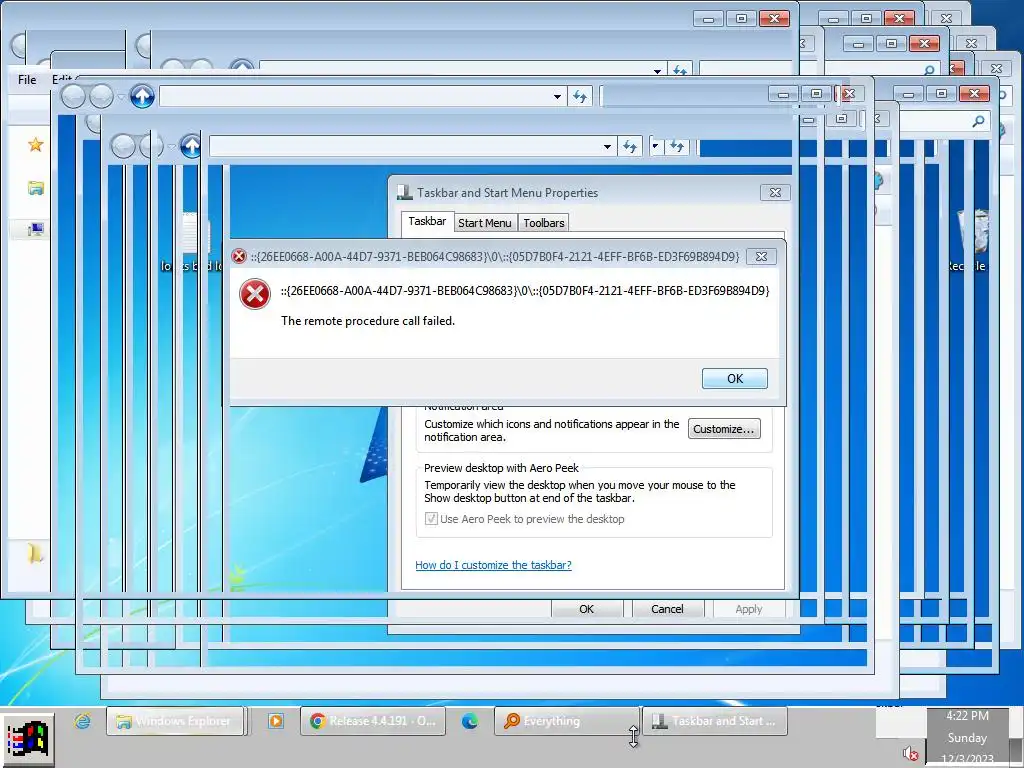Image resolution: width=1024 pixels, height=768 pixels.
Task: Click the Up arrow in the lower Explorer bar
Action: (x=191, y=146)
